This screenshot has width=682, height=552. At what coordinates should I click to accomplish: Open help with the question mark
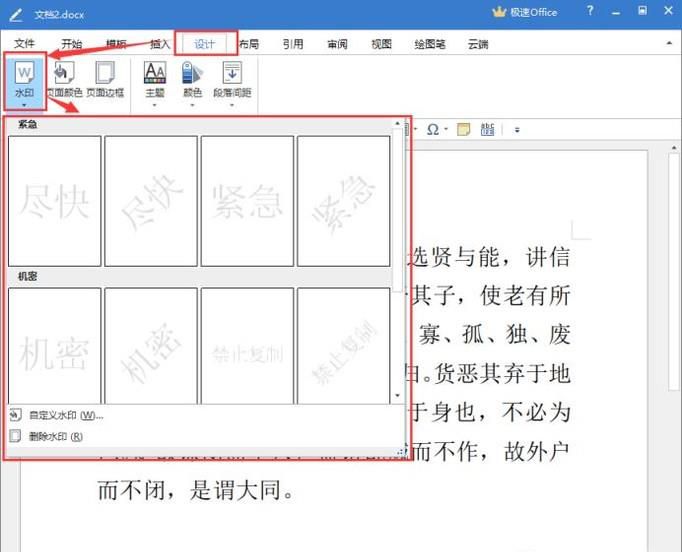(x=590, y=11)
